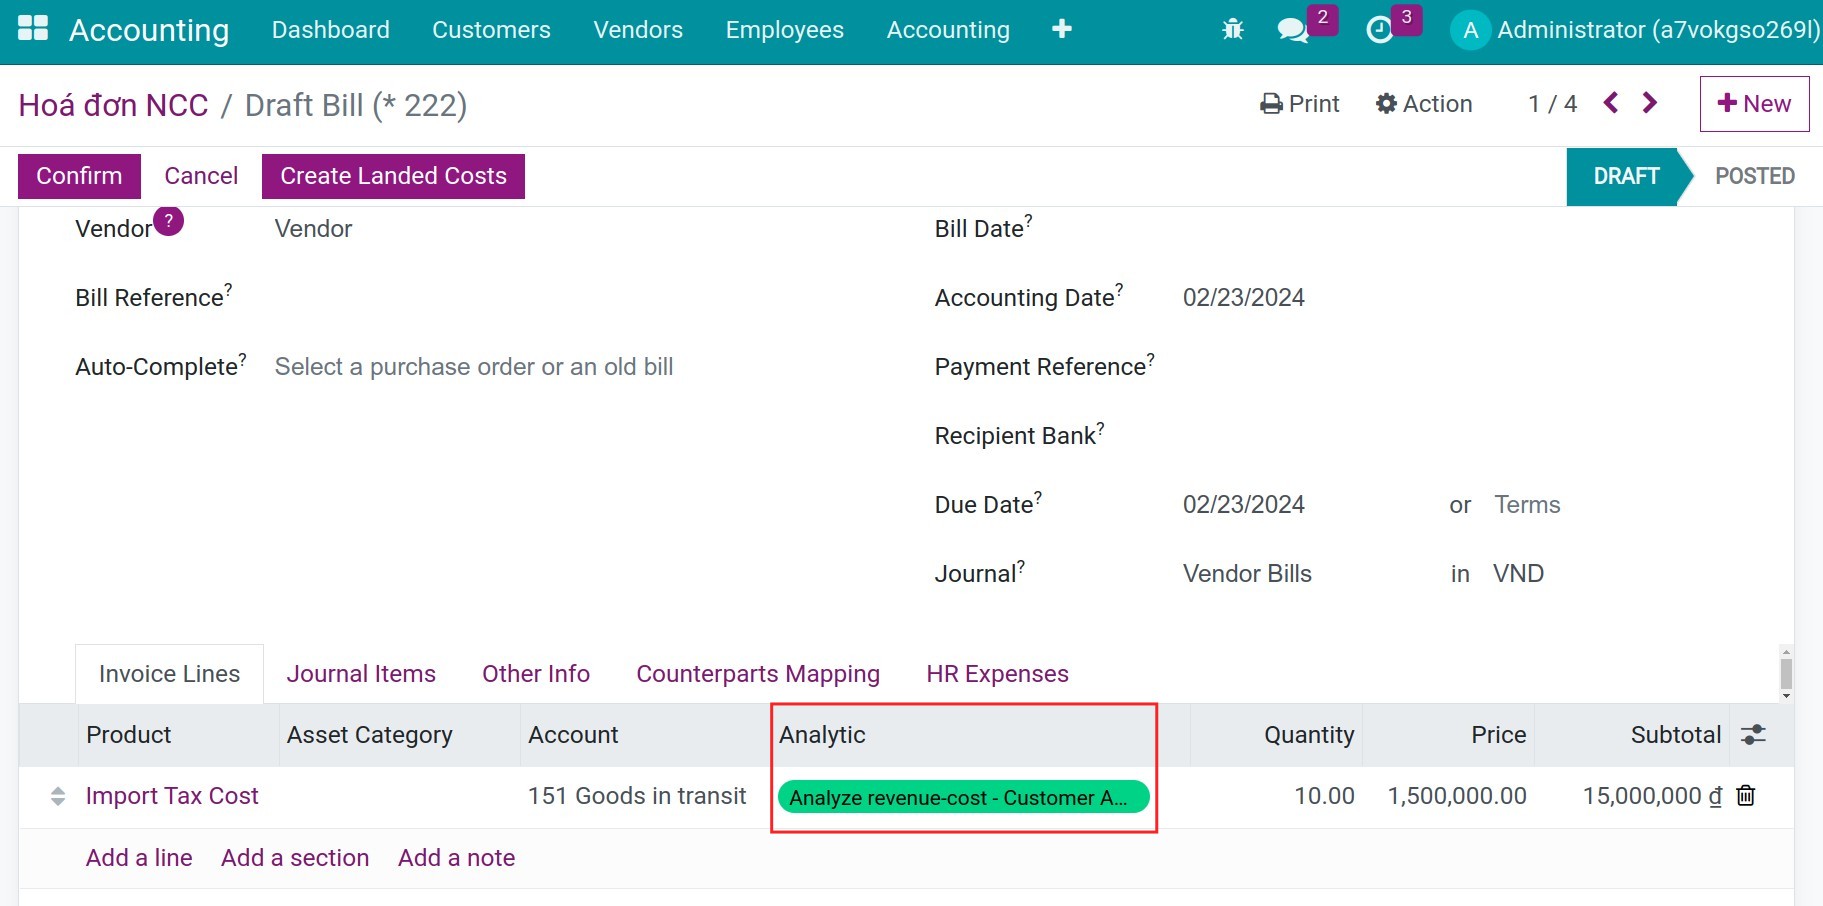Activate the debug bug icon

point(1234,29)
